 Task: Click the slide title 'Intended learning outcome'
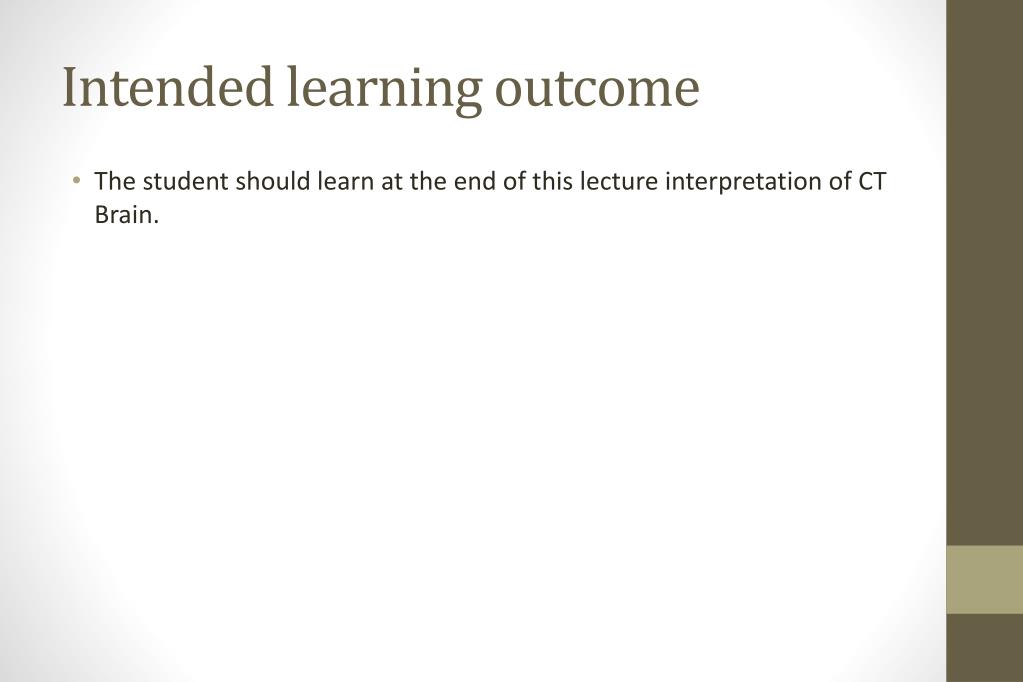click(381, 87)
